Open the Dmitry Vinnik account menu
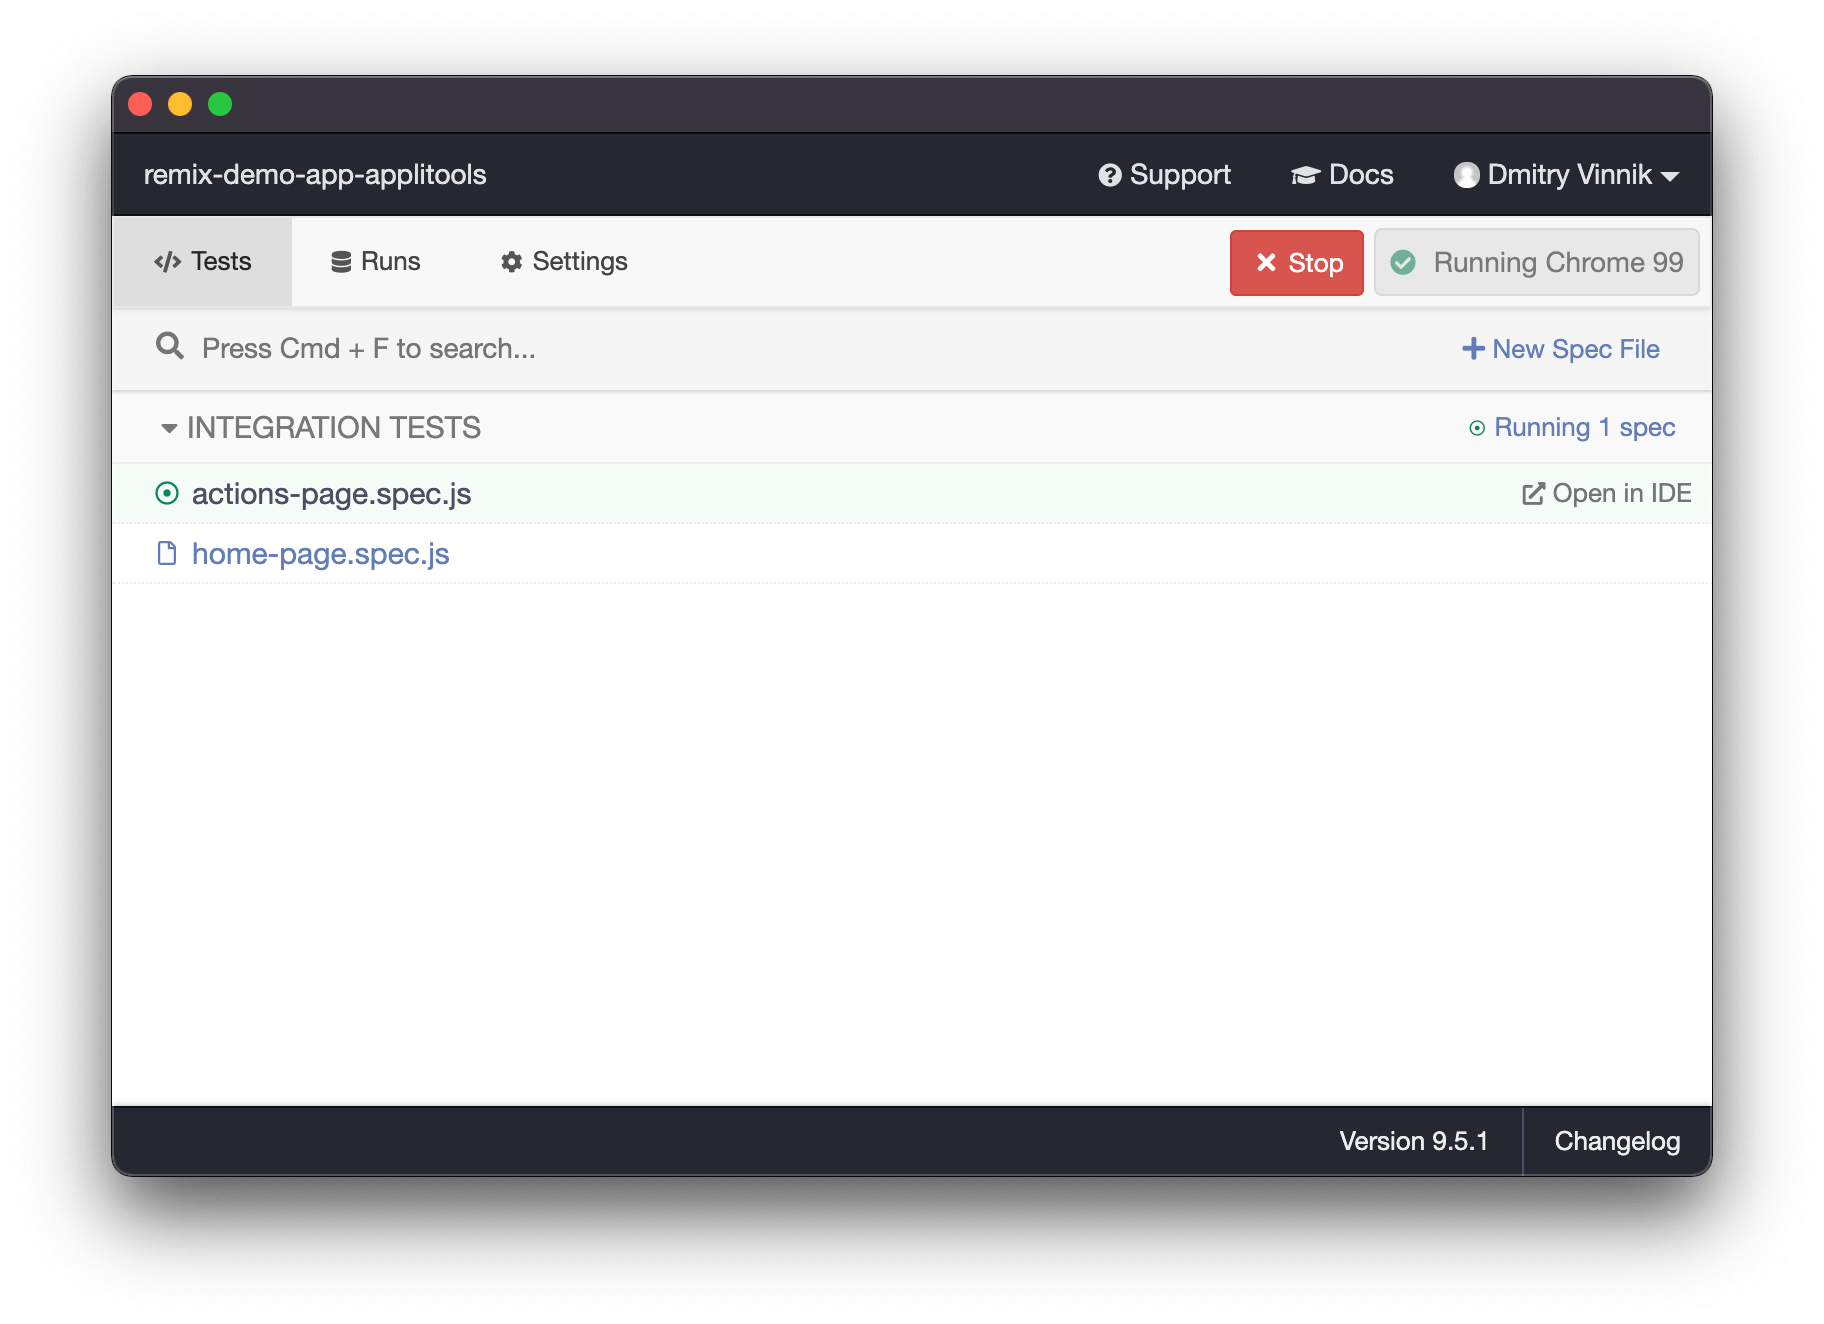Viewport: 1824px width, 1324px height. pos(1565,174)
